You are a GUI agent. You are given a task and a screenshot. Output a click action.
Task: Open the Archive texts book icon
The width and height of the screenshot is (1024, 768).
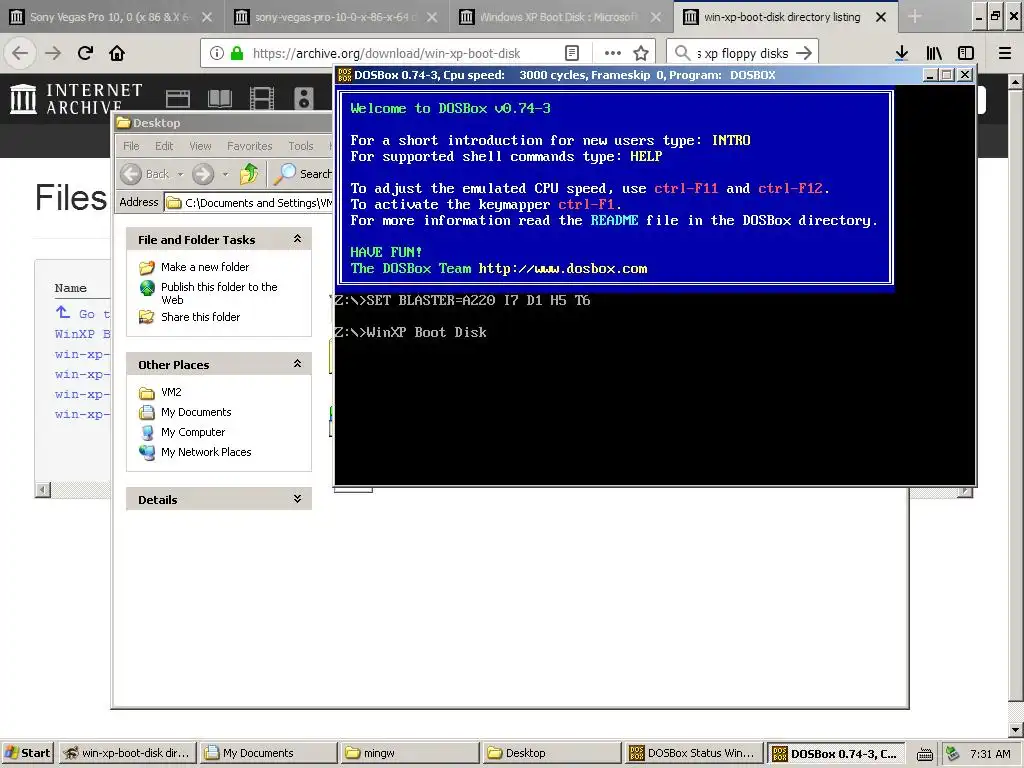pos(219,99)
